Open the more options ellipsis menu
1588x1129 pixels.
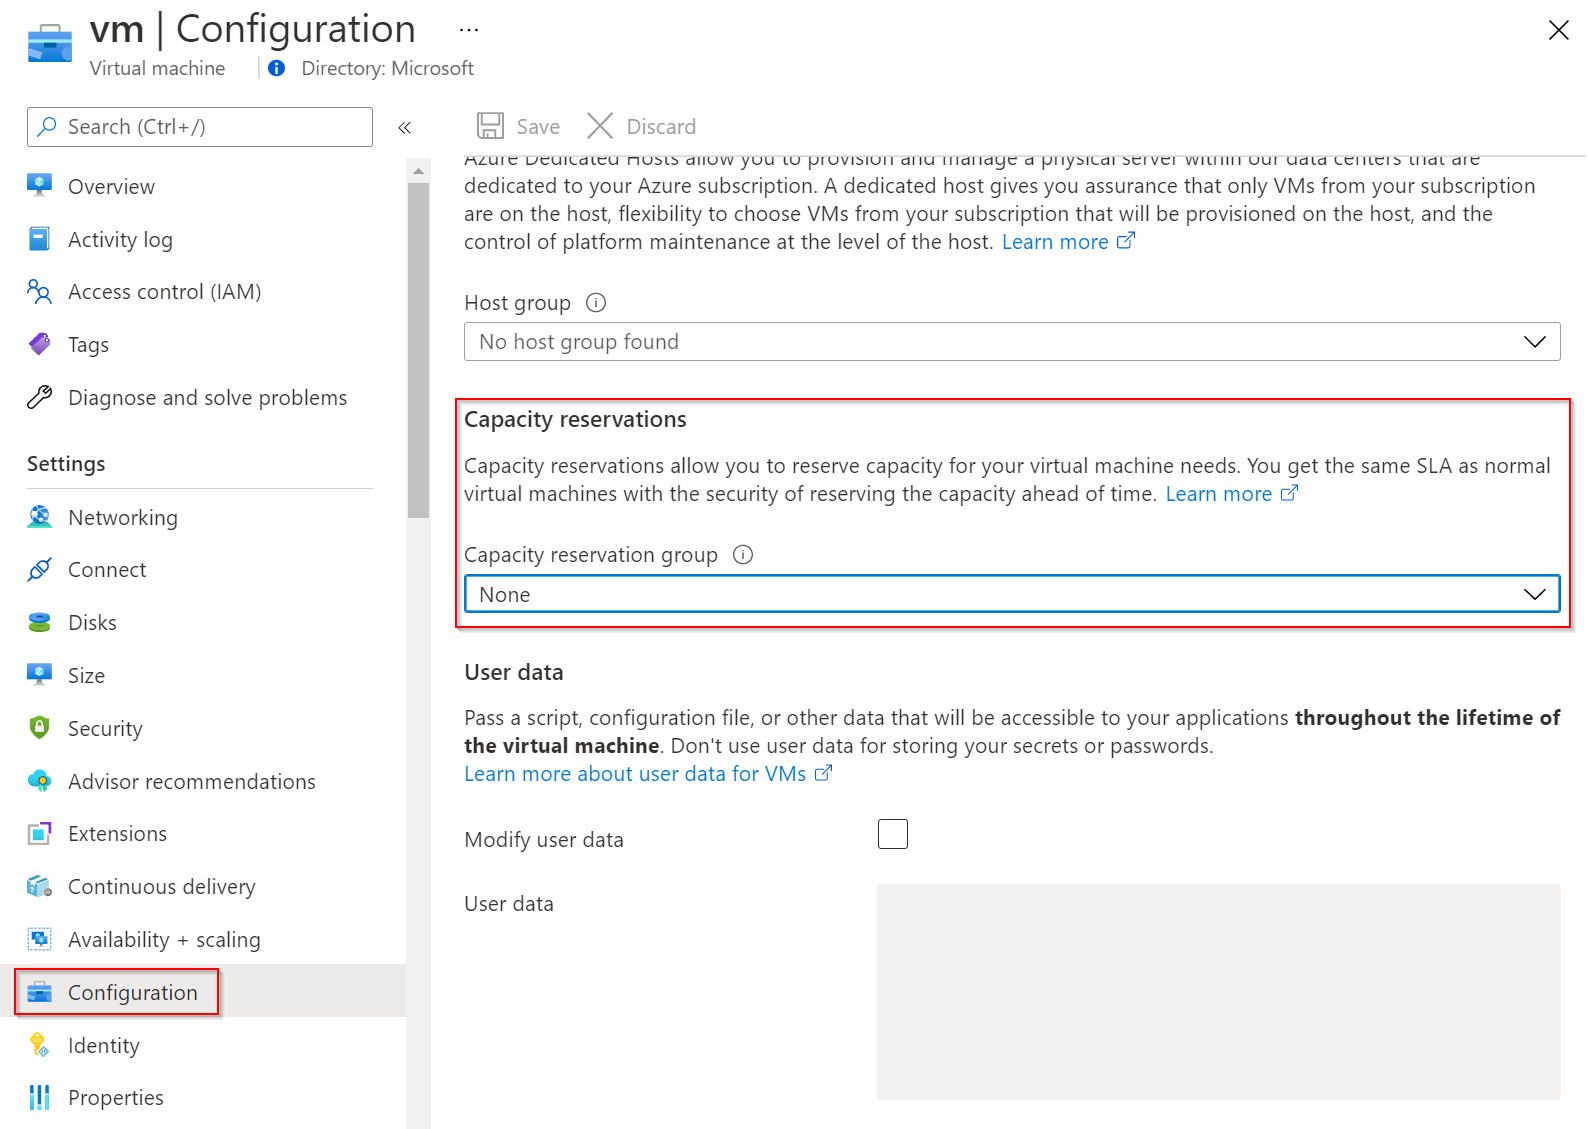(469, 30)
